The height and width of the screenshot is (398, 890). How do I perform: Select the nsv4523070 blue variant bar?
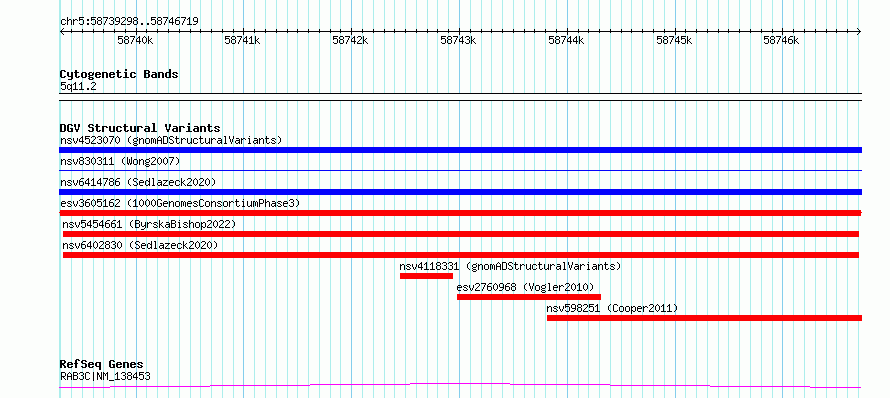tap(460, 150)
